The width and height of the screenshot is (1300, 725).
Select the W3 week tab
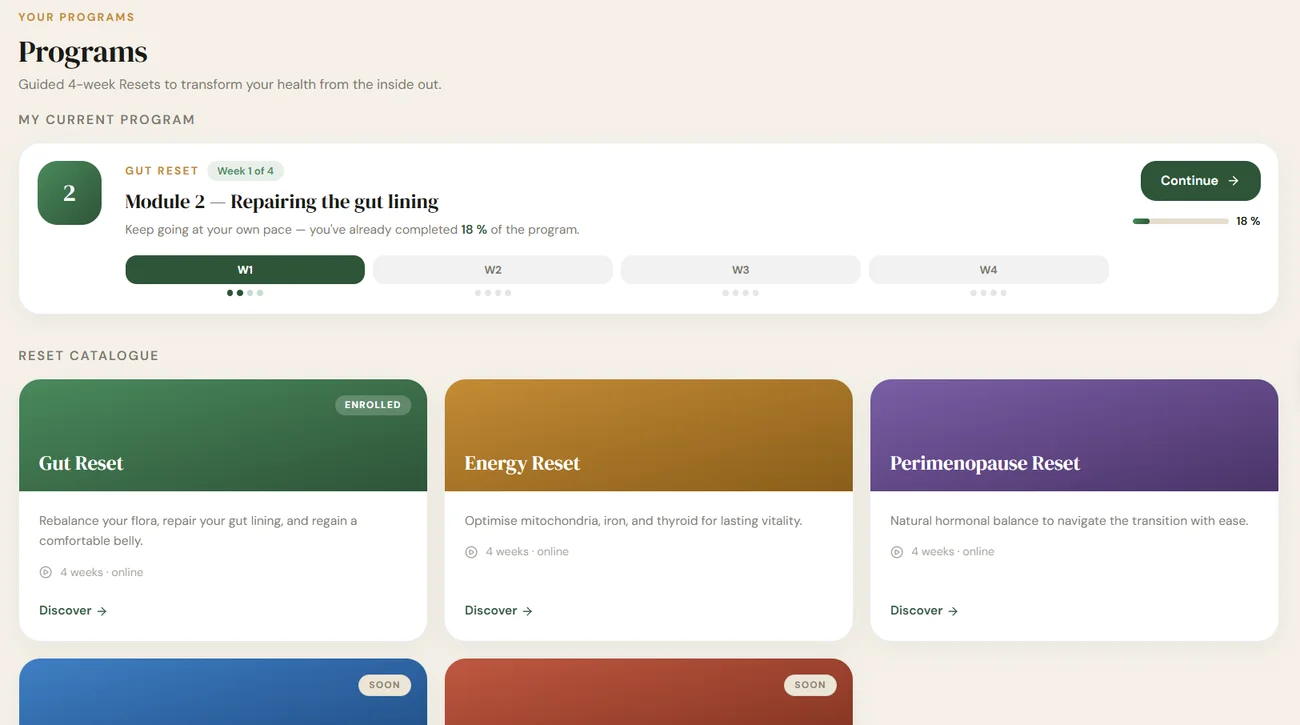(x=741, y=270)
